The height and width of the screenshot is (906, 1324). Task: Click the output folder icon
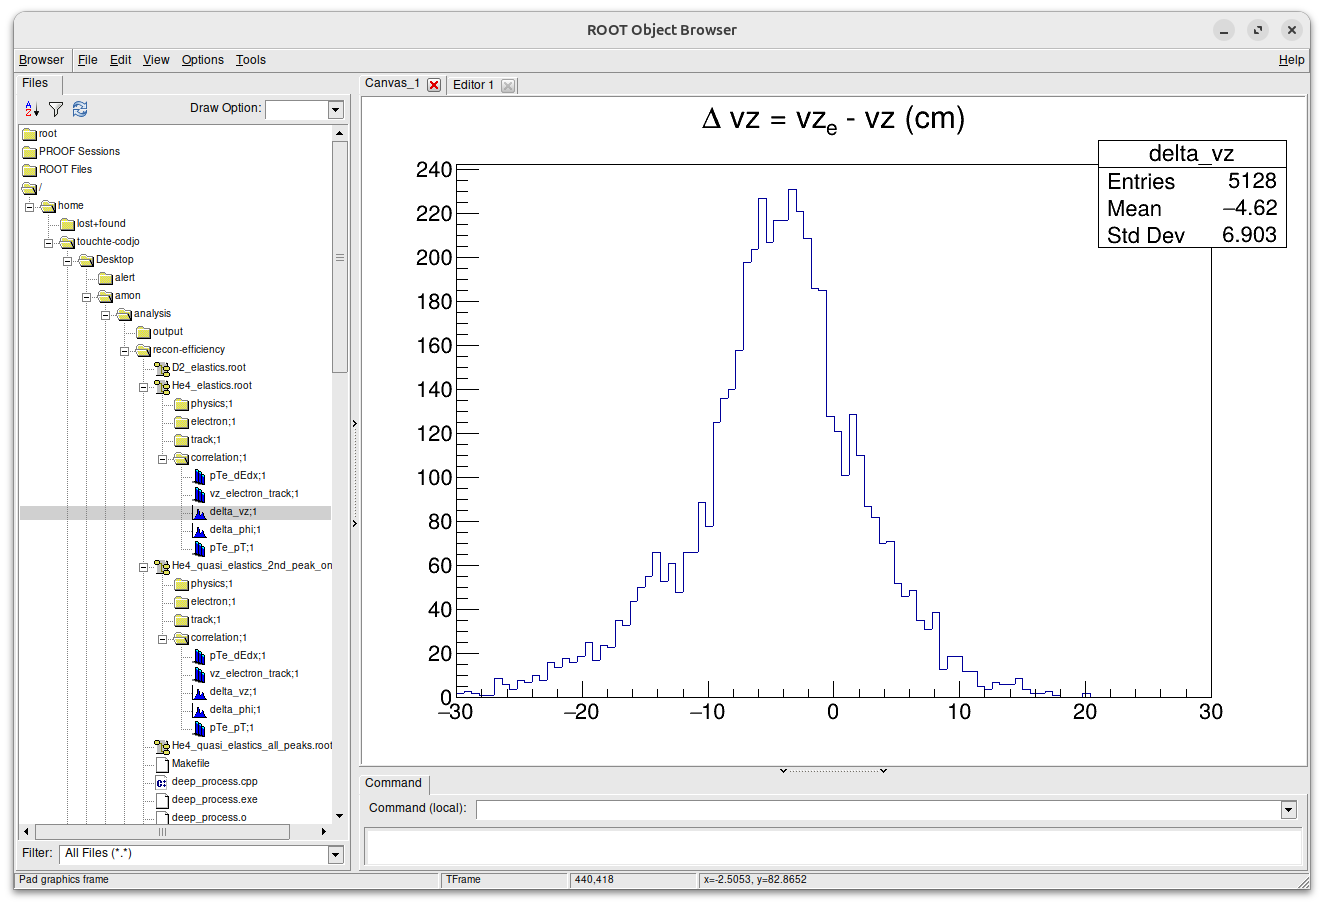(143, 332)
